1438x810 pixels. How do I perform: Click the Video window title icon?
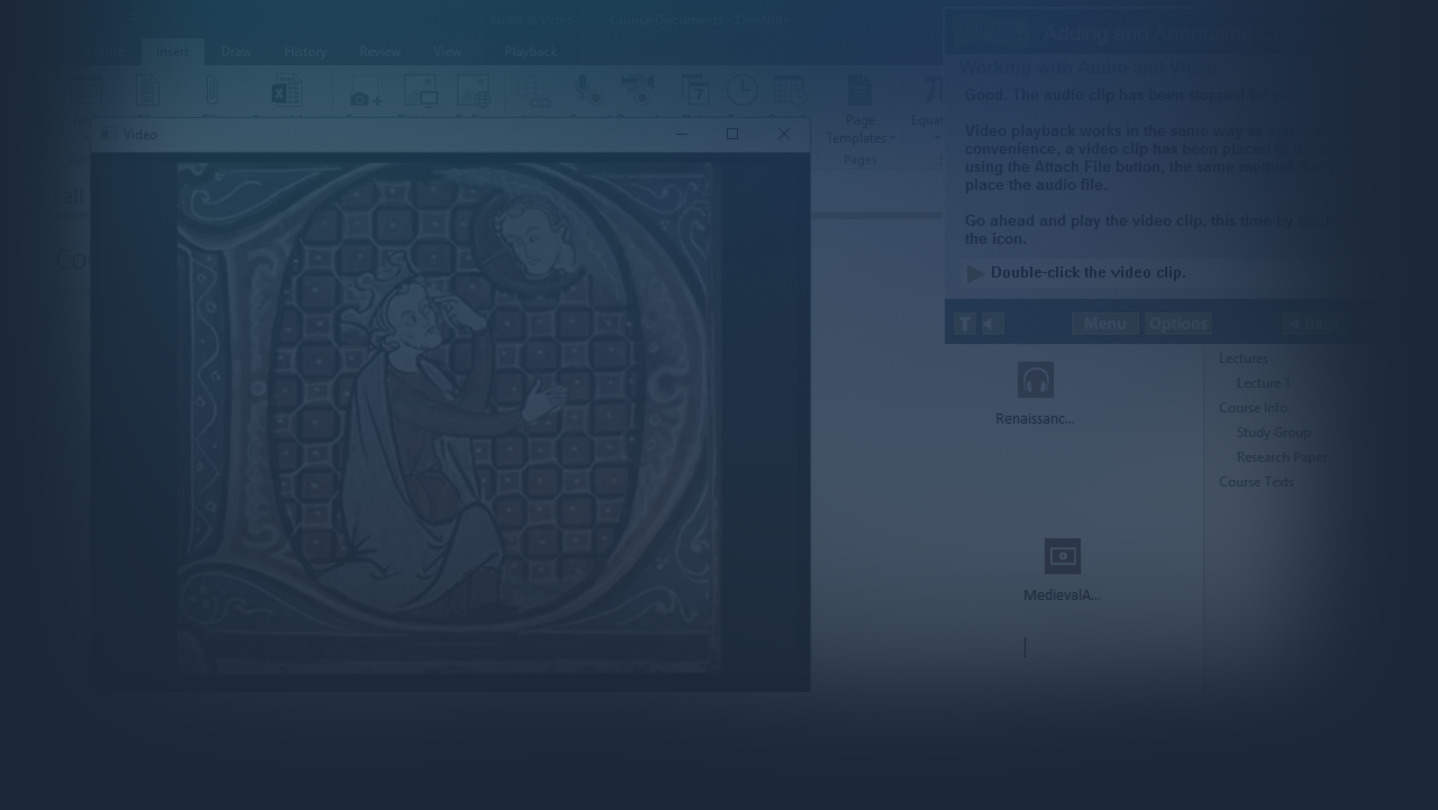click(108, 134)
